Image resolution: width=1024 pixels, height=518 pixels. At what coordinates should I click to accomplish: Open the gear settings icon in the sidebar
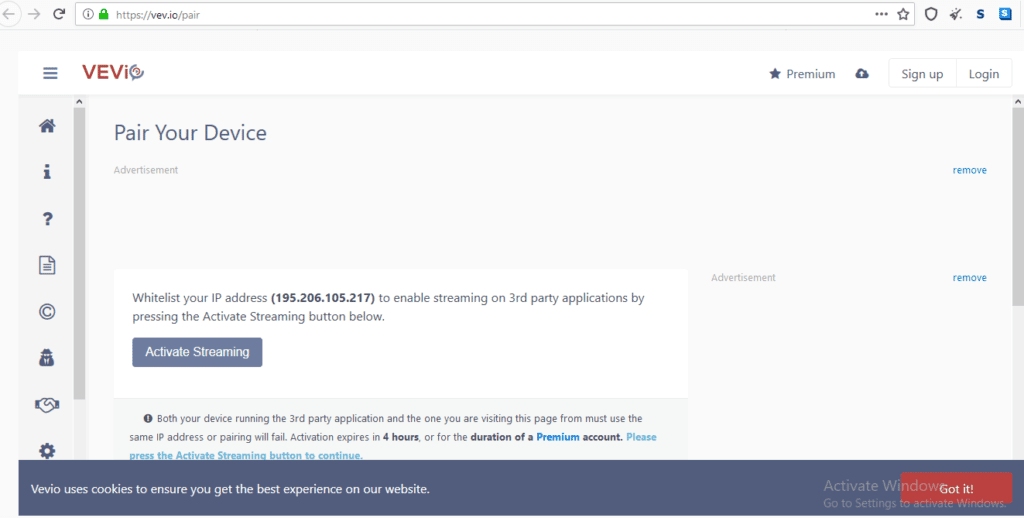pos(47,451)
